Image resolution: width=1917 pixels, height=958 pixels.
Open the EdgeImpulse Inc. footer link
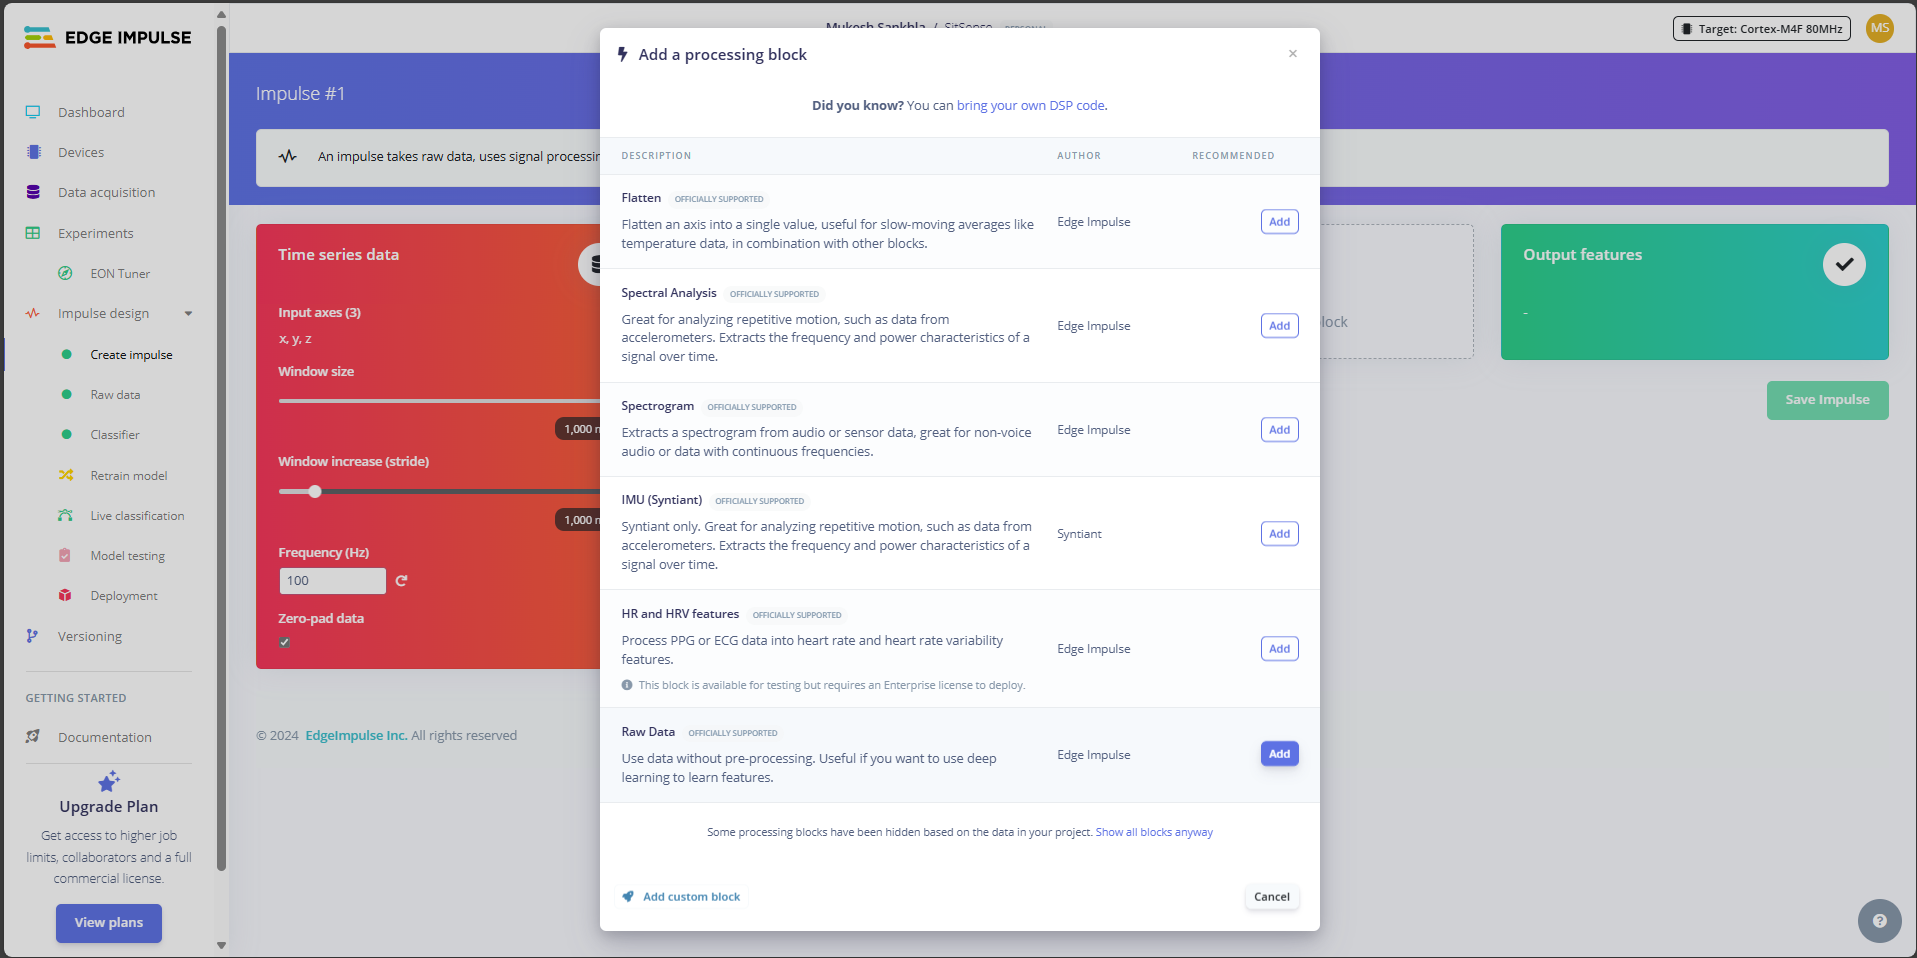[356, 736]
